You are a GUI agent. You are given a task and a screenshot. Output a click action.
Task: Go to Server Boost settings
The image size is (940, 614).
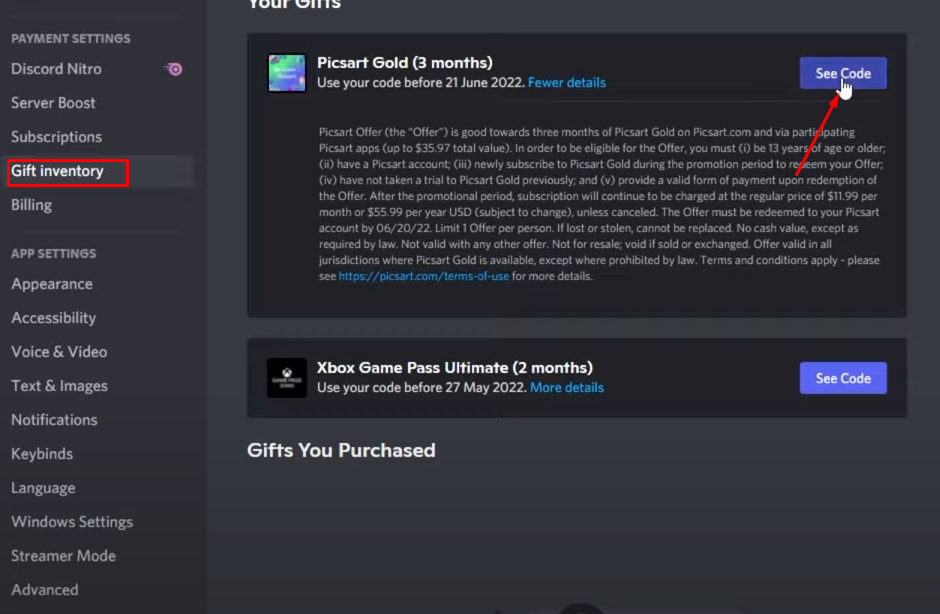[x=53, y=103]
